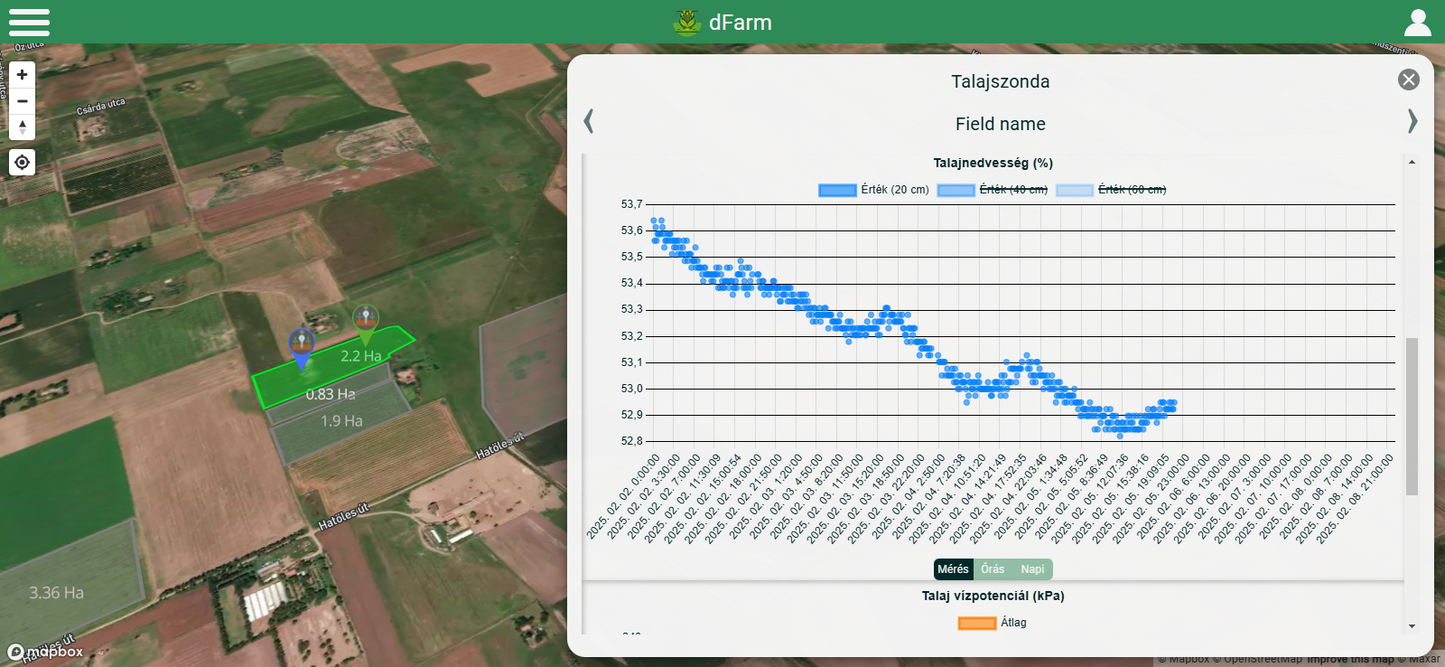1445x667 pixels.
Task: Switch chart to Napi daily view
Action: (x=1032, y=569)
